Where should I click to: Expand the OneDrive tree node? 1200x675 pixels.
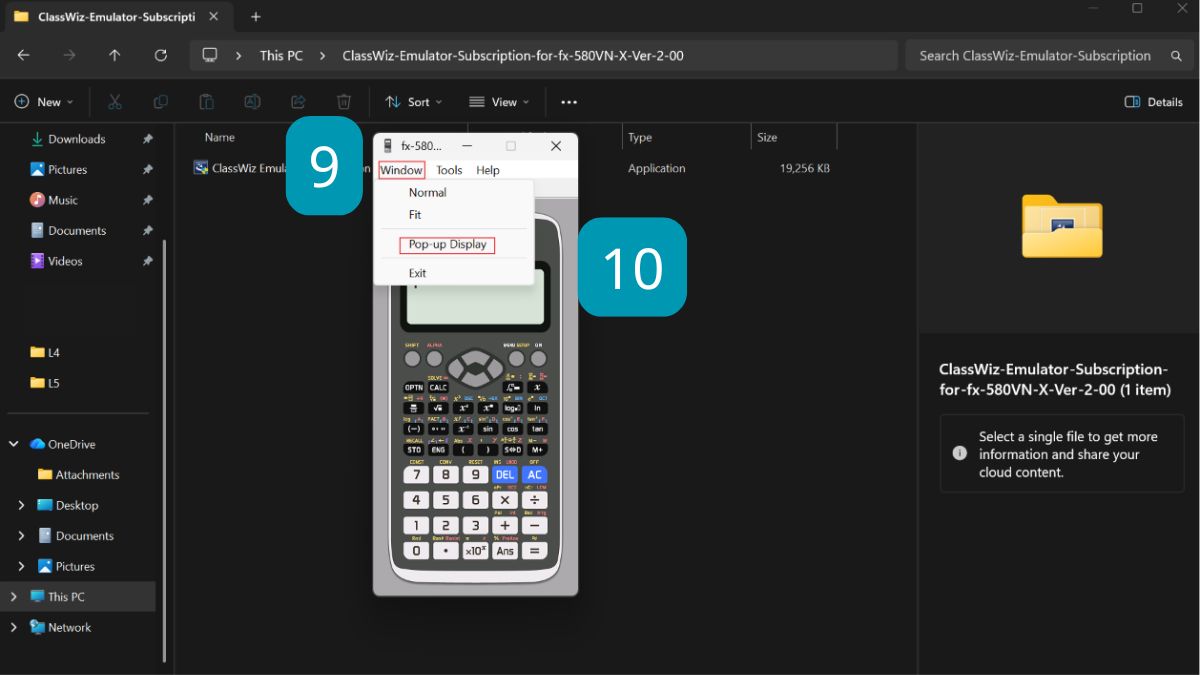(x=13, y=444)
